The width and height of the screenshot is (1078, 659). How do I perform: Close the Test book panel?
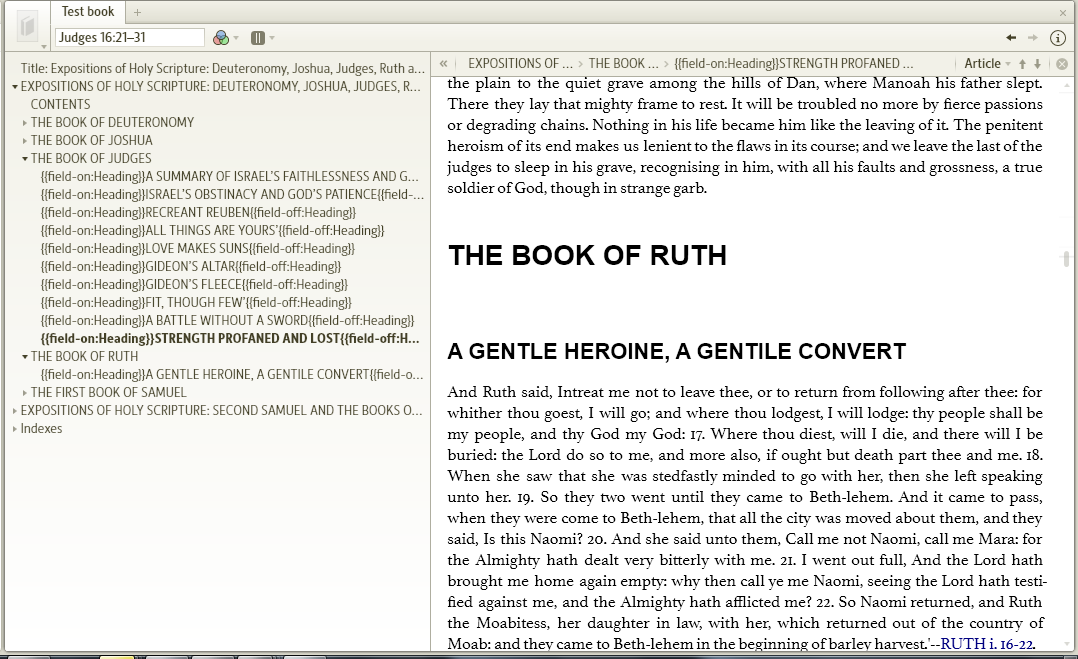(x=1063, y=12)
